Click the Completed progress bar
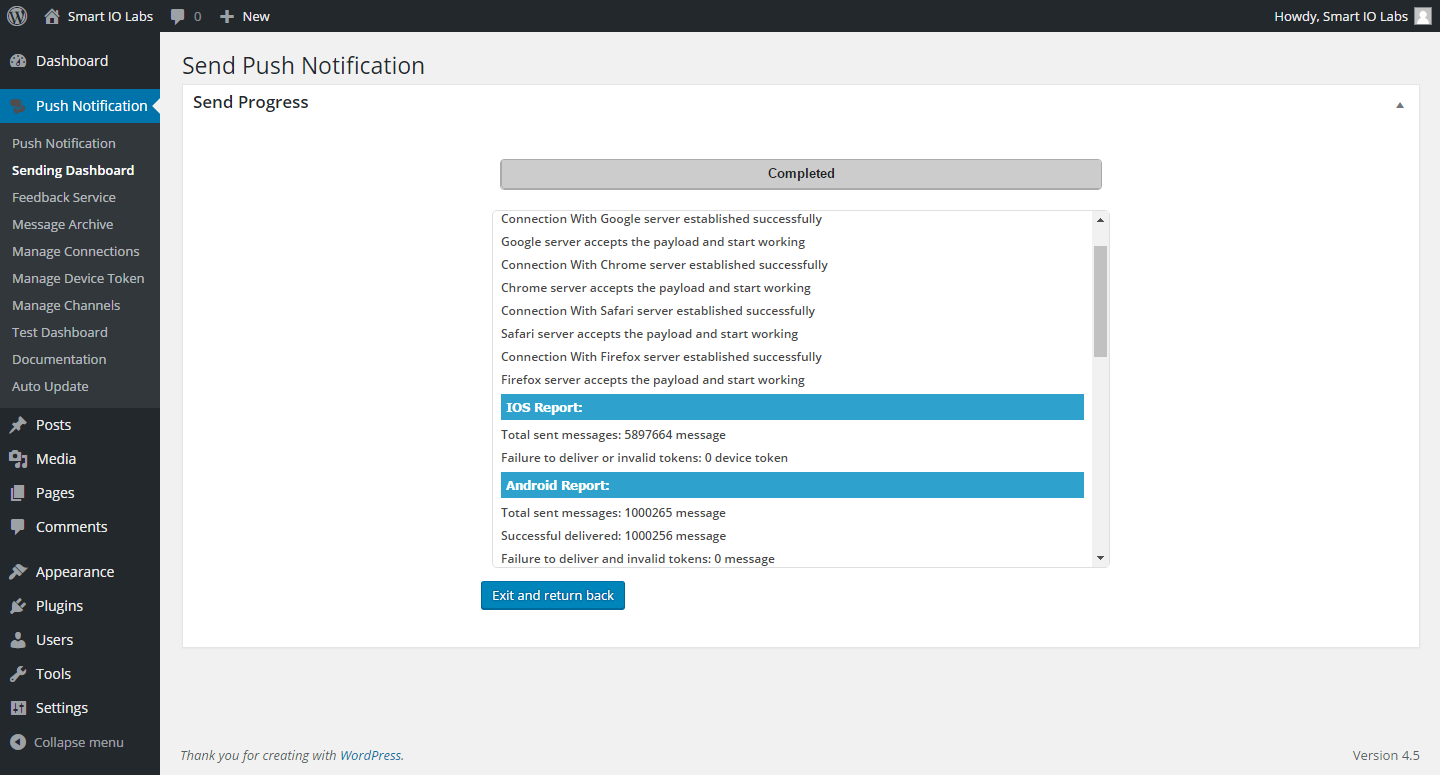Screen dimensions: 1440x775 point(801,174)
